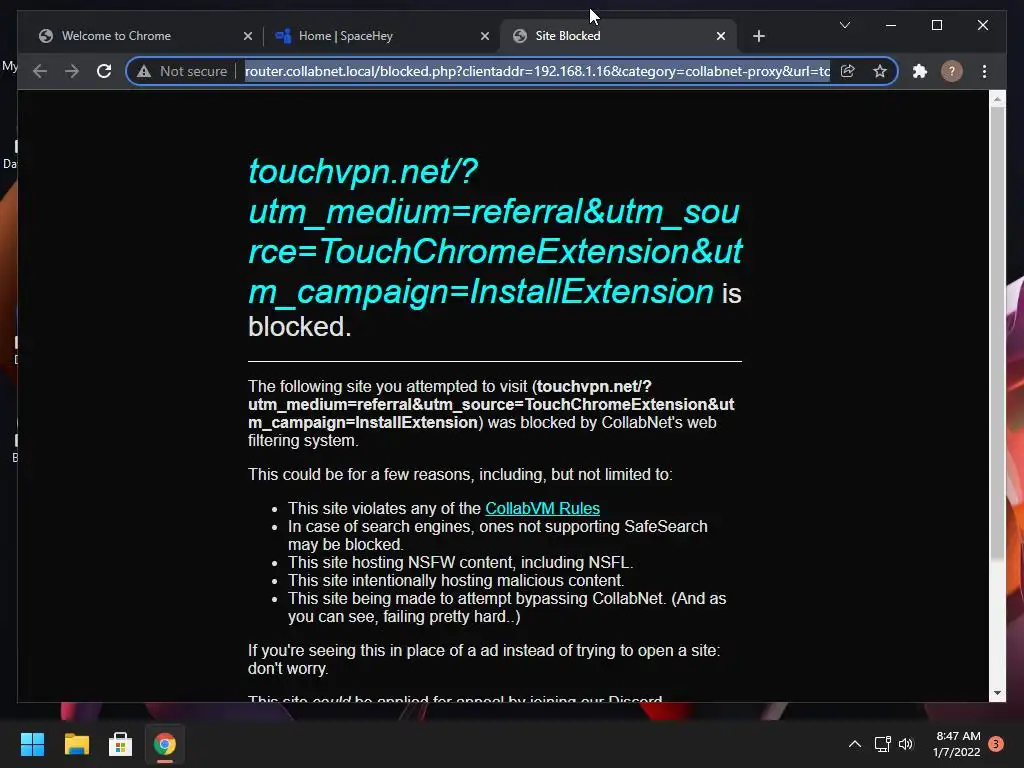Click 'This could be for a few reasons' text
The image size is (1024, 768).
[460, 474]
